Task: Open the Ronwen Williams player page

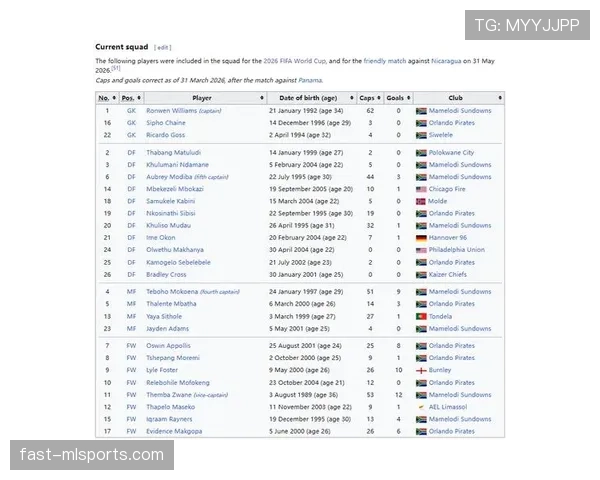Action: coord(171,111)
